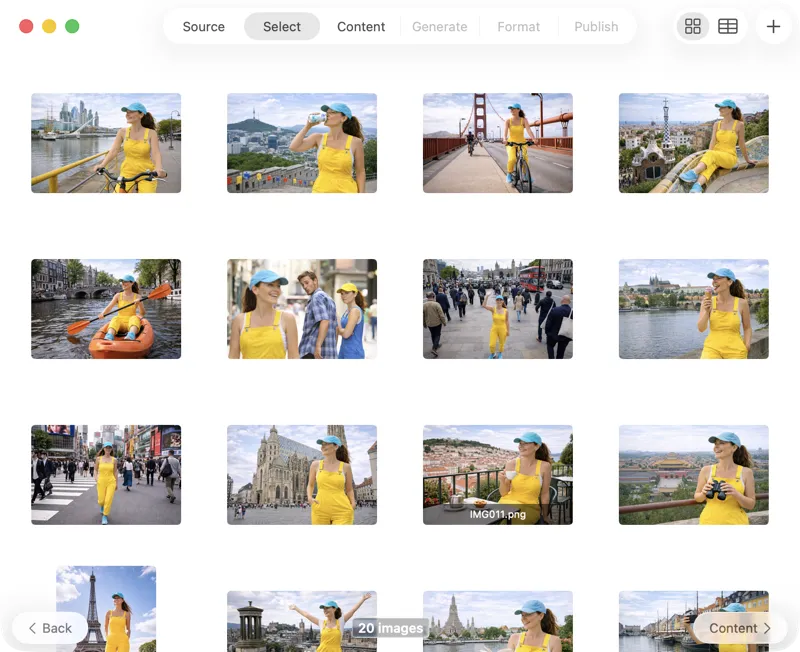Screen dimensions: 800x652
Task: Open the Publish tab
Action: pyautogui.click(x=596, y=27)
